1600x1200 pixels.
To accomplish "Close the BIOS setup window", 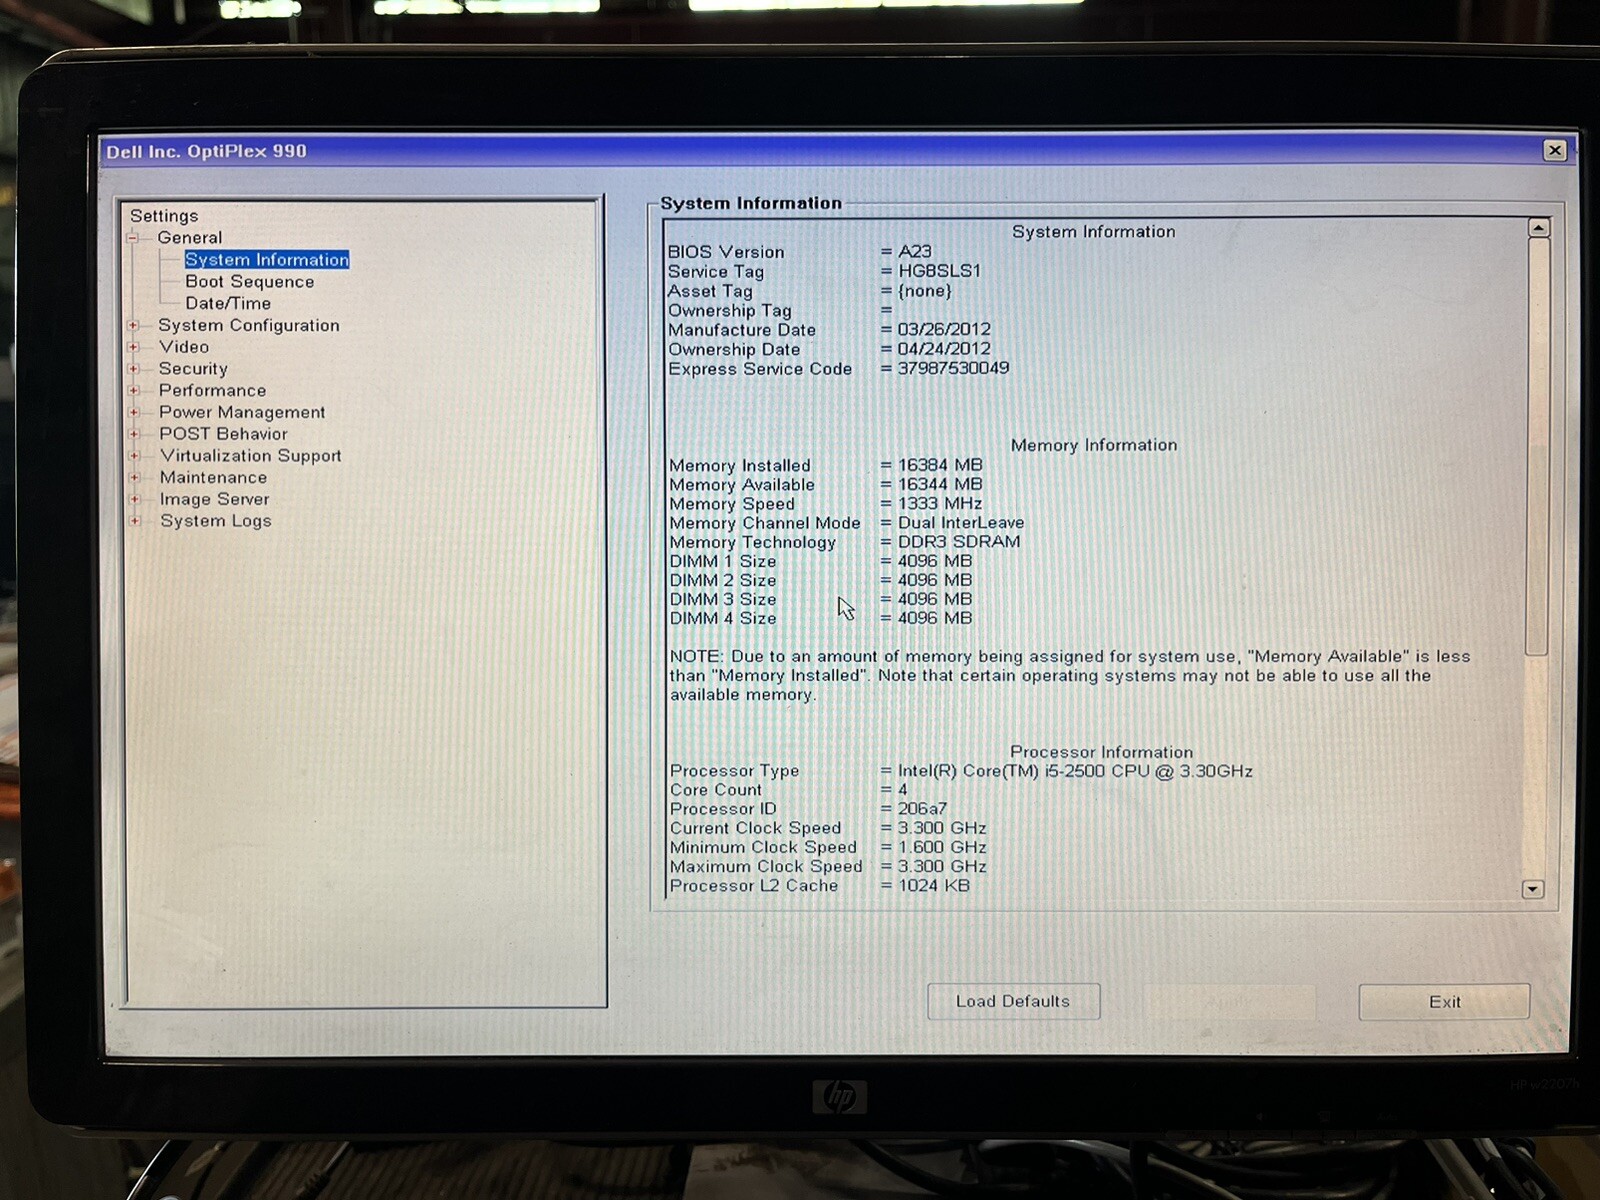I will point(1554,150).
